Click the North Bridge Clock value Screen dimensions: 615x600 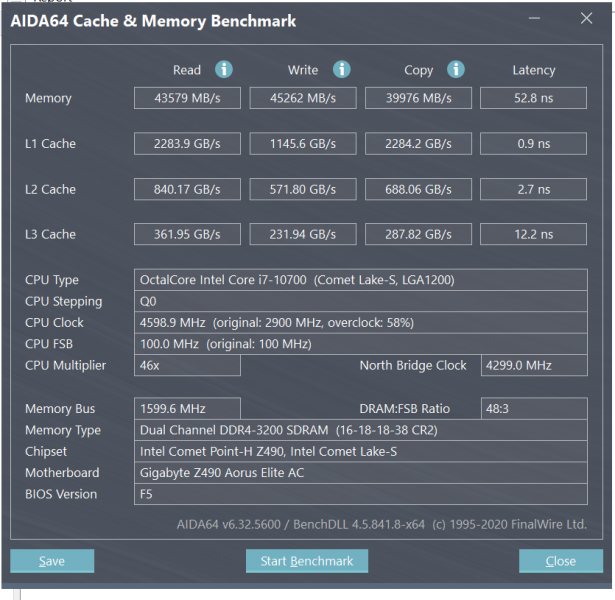[x=533, y=366]
